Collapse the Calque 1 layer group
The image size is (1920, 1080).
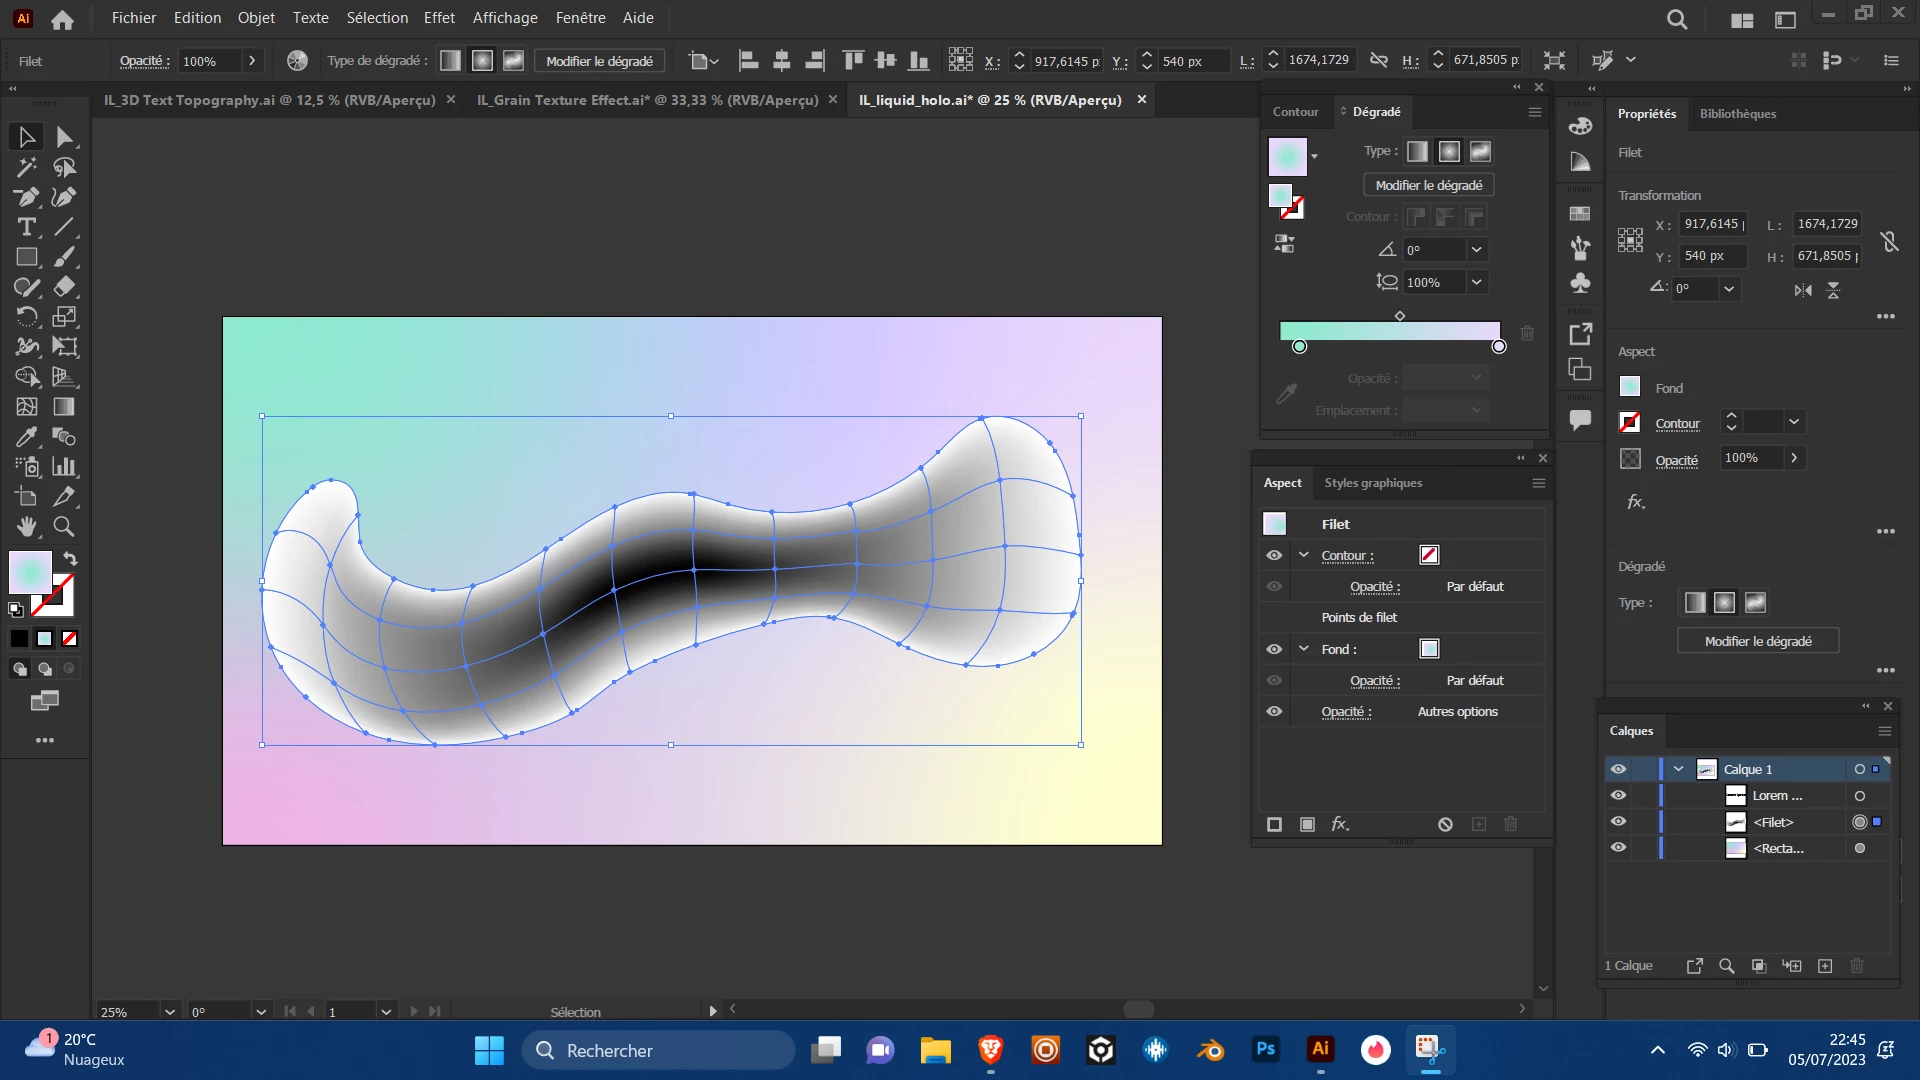coord(1679,769)
